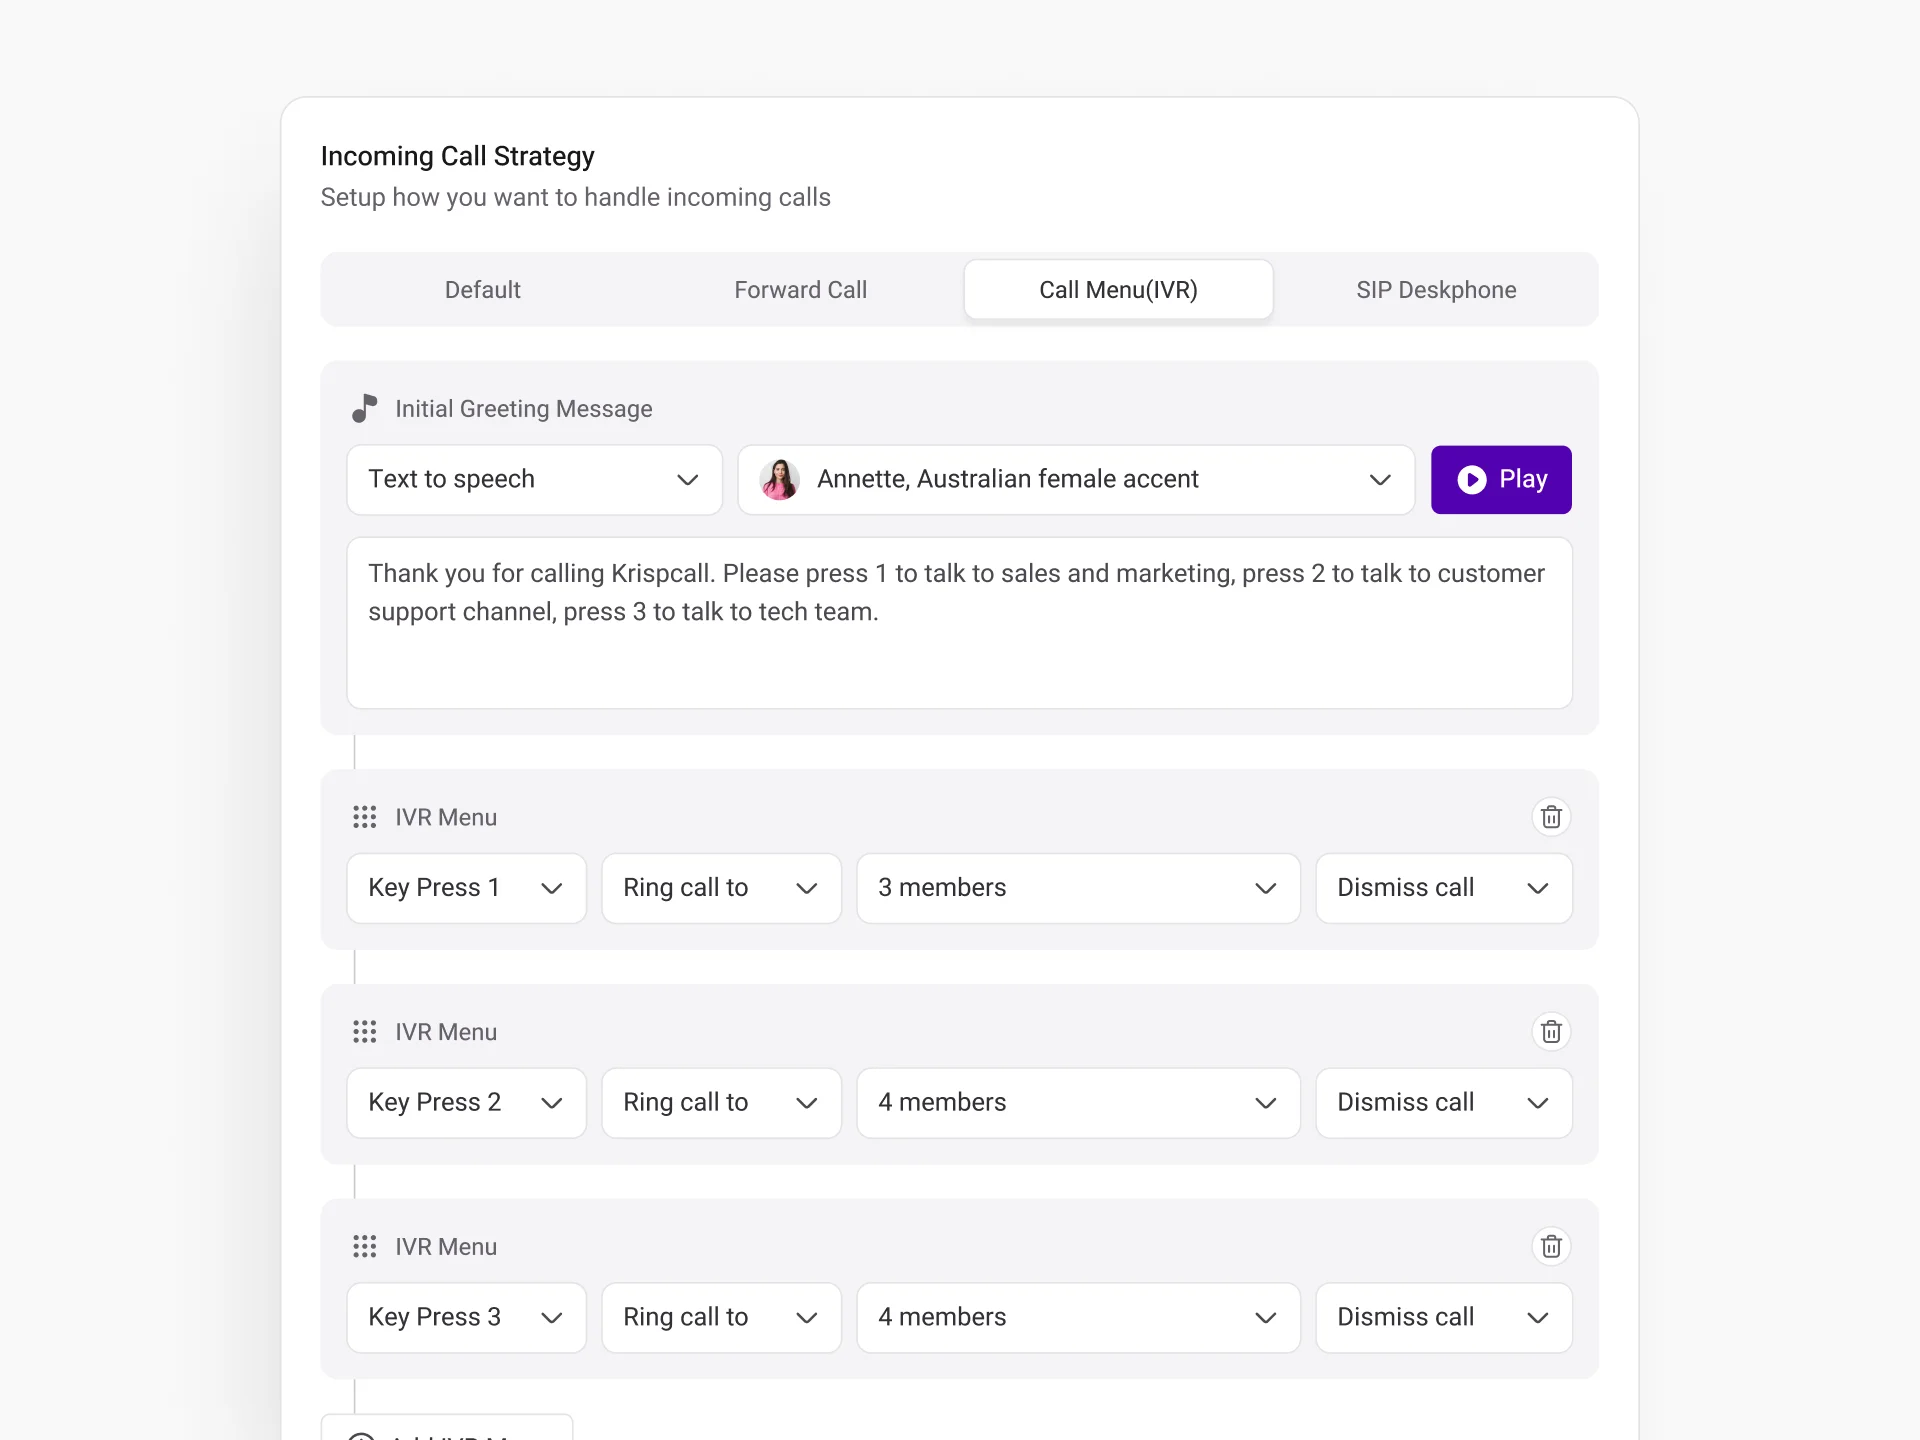1920x1440 pixels.
Task: Delete the Key Press 1 IVR Menu
Action: coord(1551,817)
